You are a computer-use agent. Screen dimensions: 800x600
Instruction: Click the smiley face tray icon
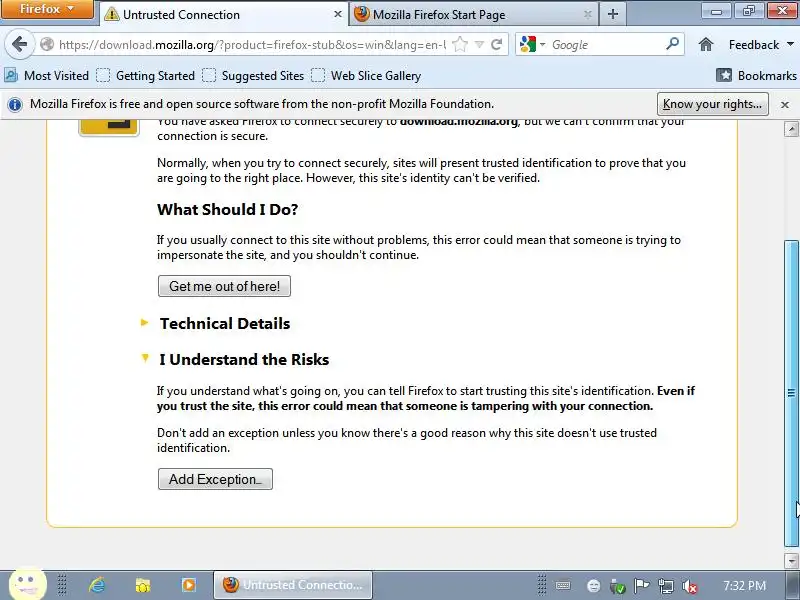tap(593, 586)
